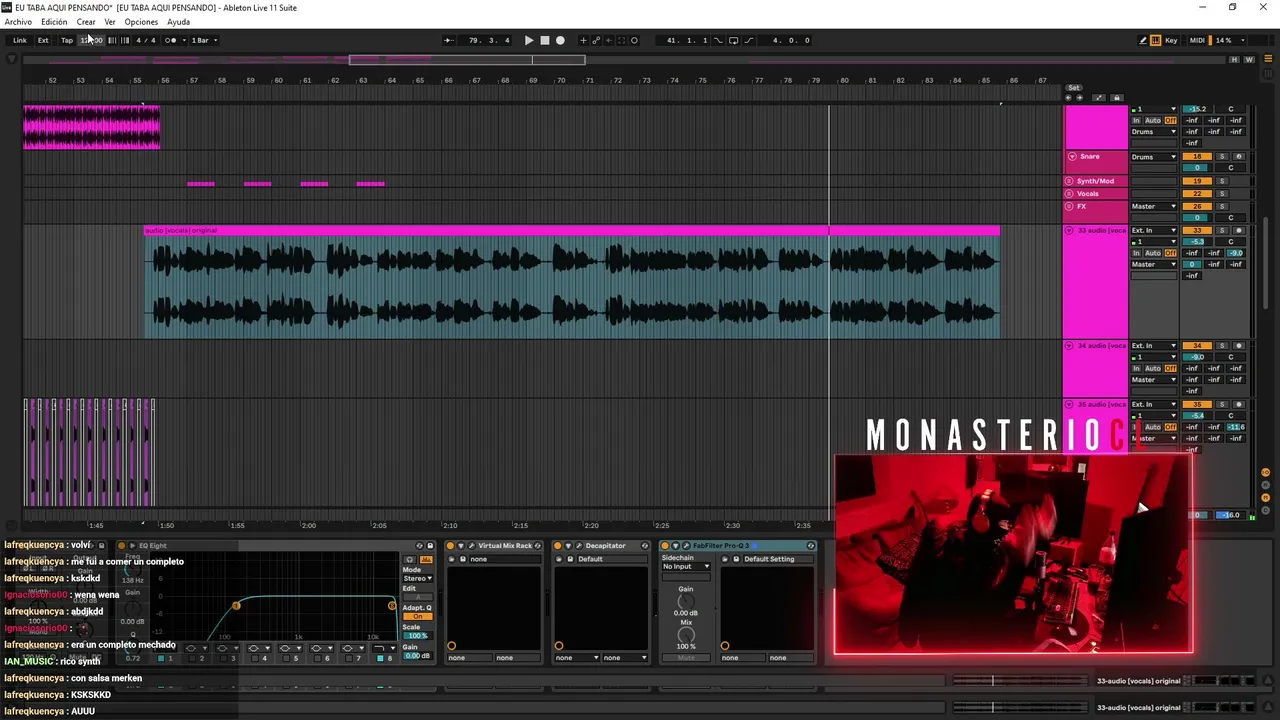Unfold the Vocals group track
Image resolution: width=1280 pixels, height=720 pixels.
(x=1069, y=193)
